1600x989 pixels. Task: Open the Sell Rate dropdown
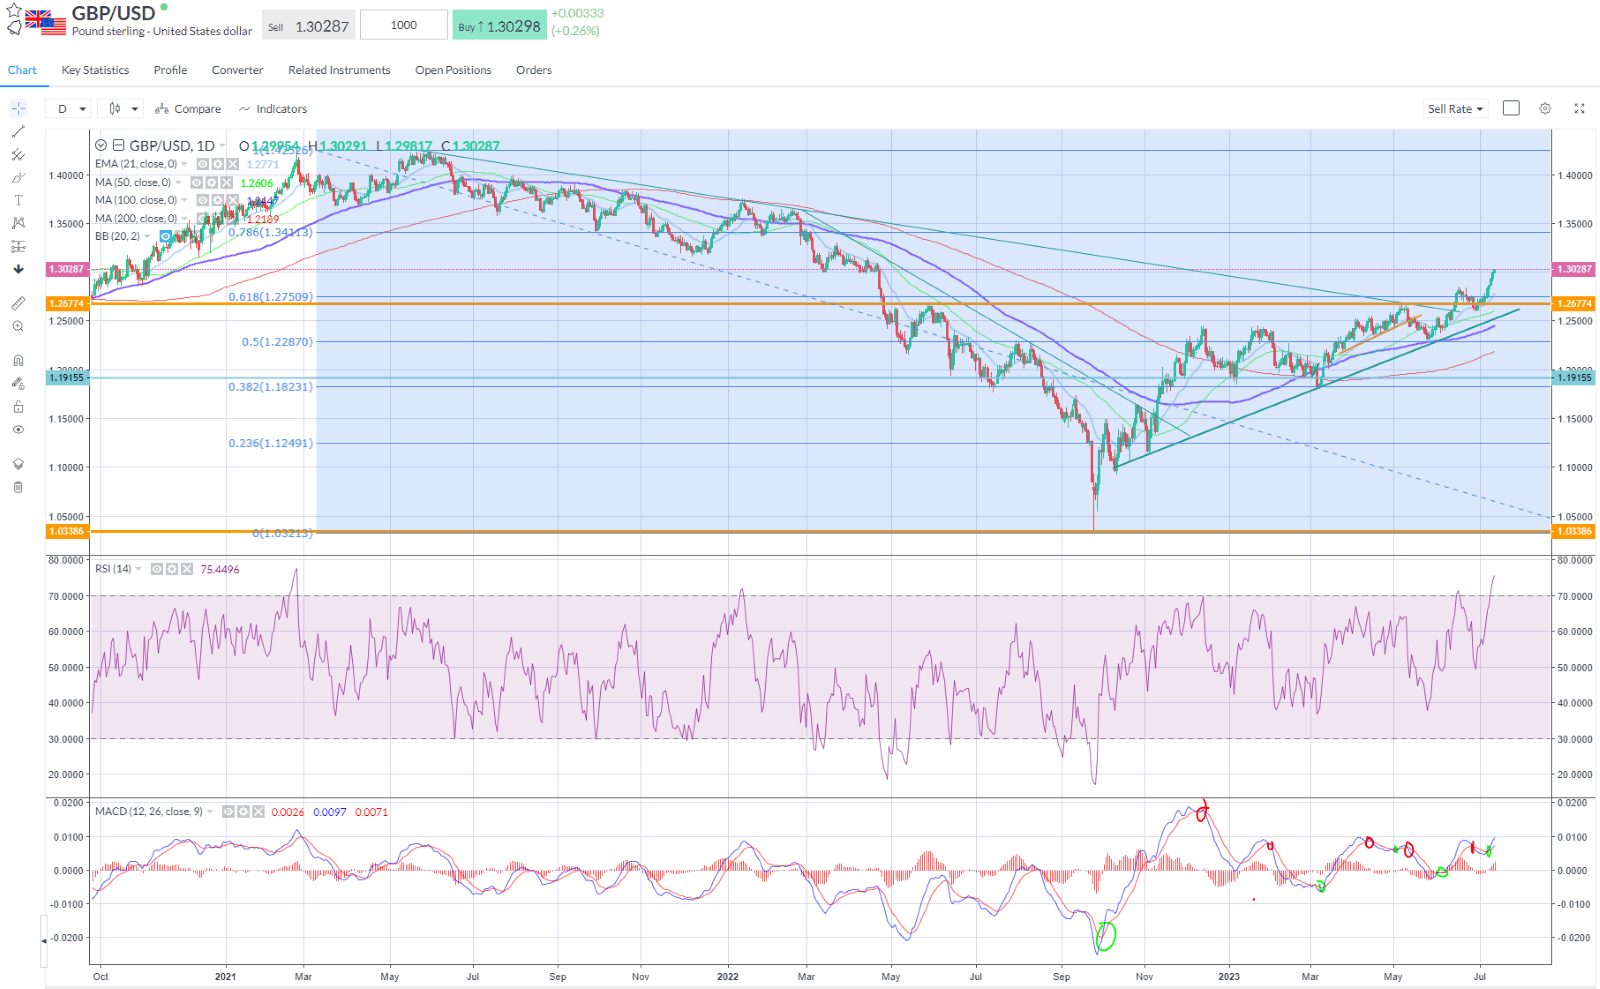coord(1456,109)
